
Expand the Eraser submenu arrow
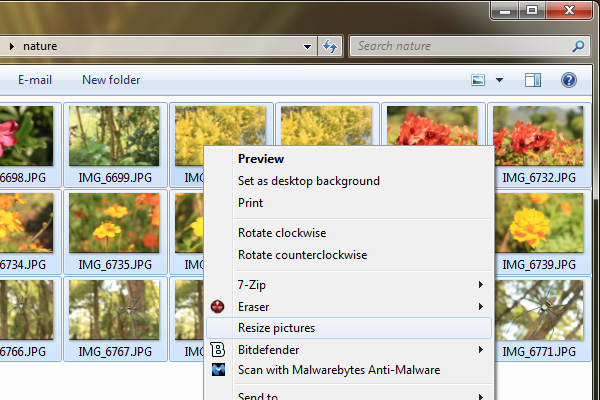481,307
